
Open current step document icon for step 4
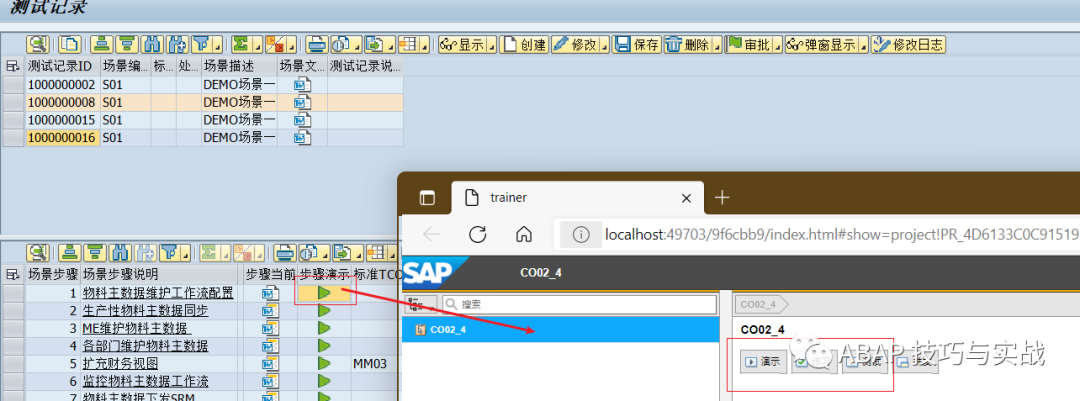point(271,346)
